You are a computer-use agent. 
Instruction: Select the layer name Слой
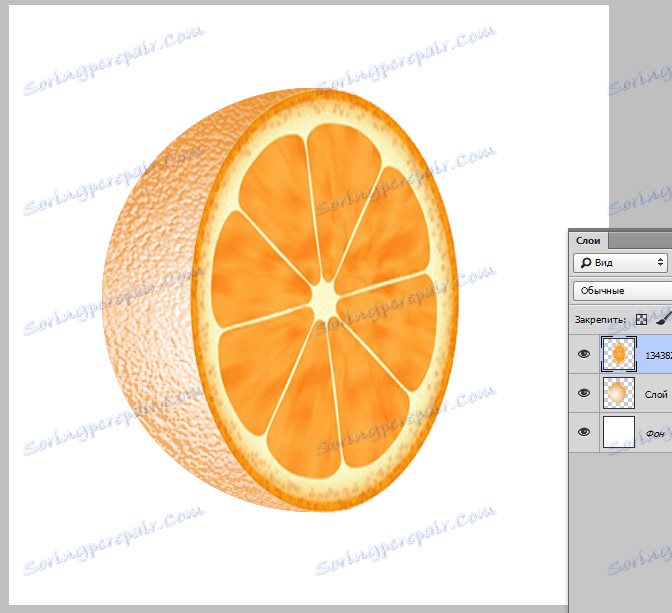coord(656,394)
